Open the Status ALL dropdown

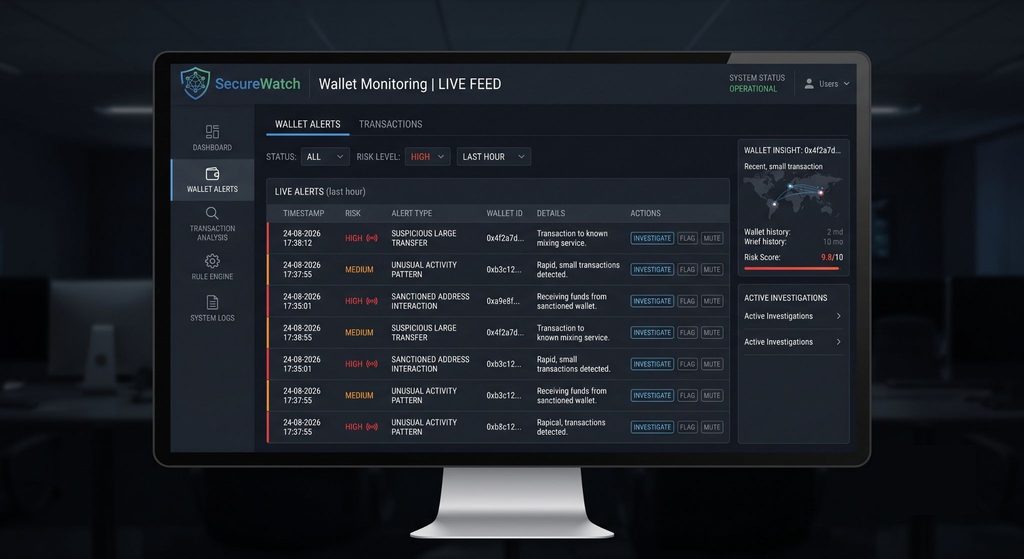[x=325, y=157]
